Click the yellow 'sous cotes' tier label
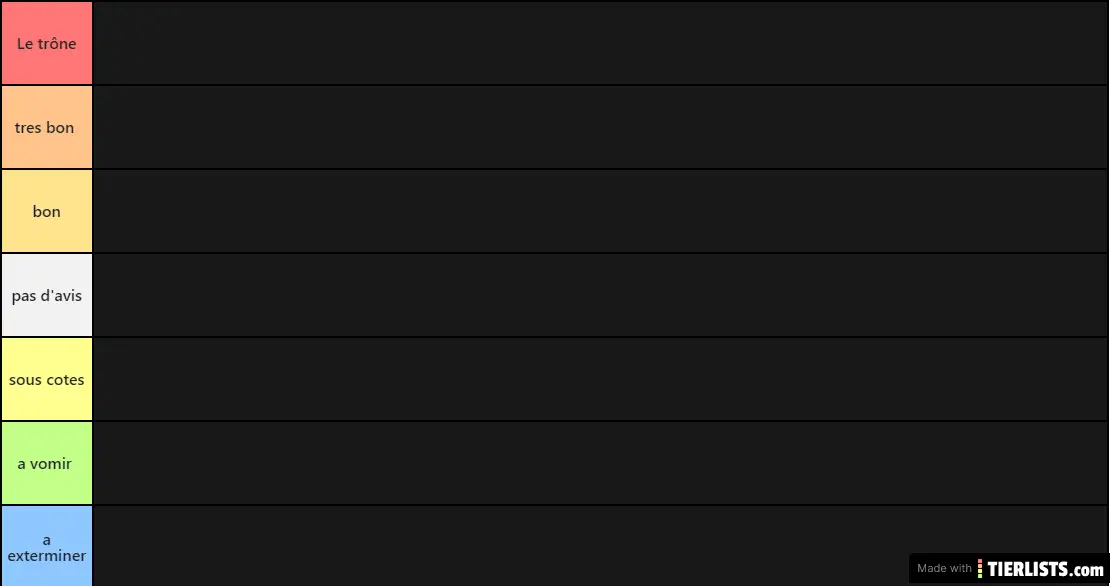 [x=47, y=379]
